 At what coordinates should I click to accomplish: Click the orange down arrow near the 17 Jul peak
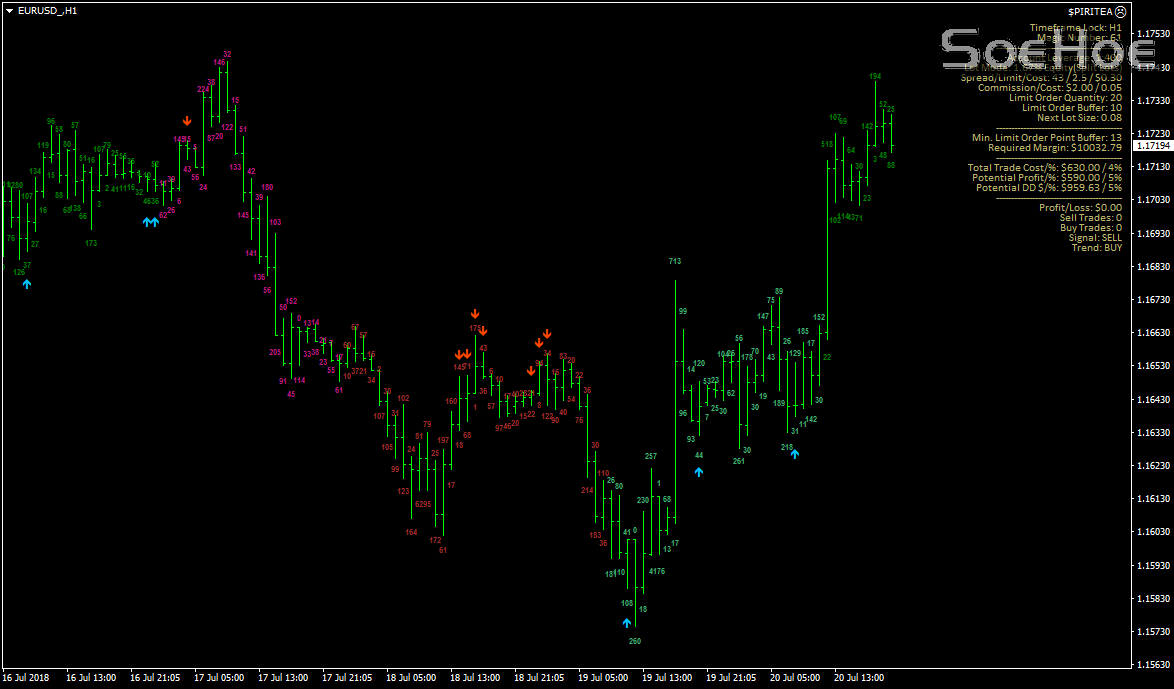(x=186, y=120)
